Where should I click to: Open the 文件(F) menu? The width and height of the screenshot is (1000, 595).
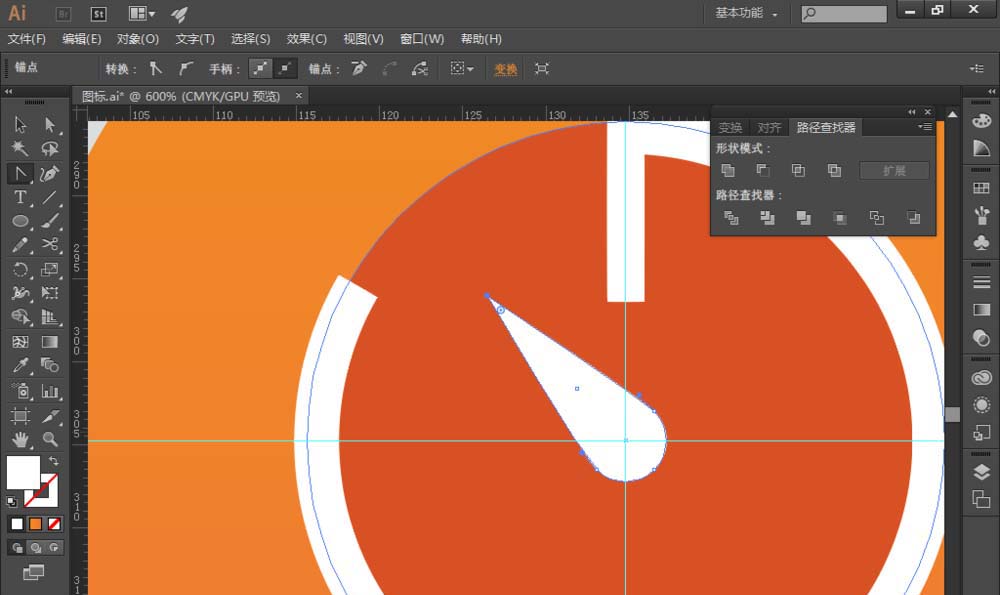[x=27, y=39]
